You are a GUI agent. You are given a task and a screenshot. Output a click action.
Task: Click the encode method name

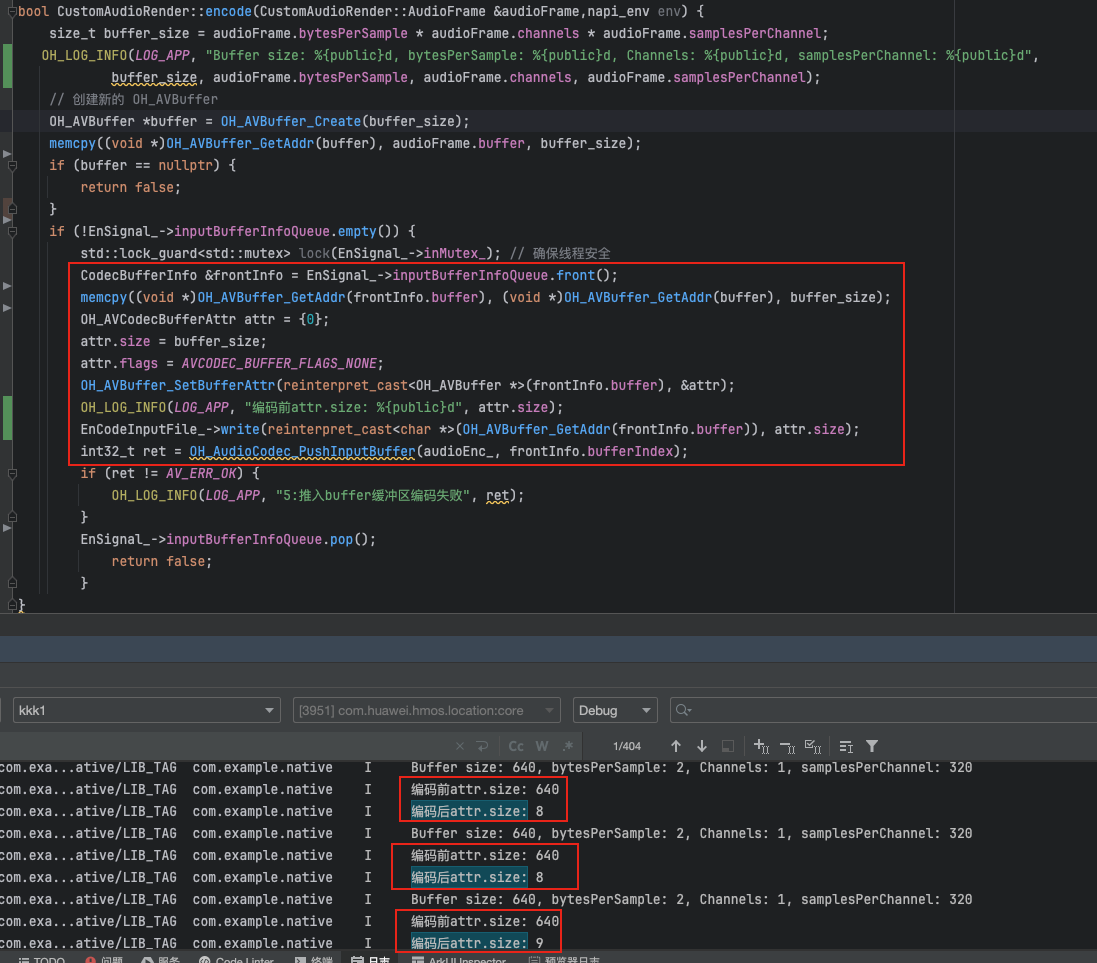click(x=228, y=12)
